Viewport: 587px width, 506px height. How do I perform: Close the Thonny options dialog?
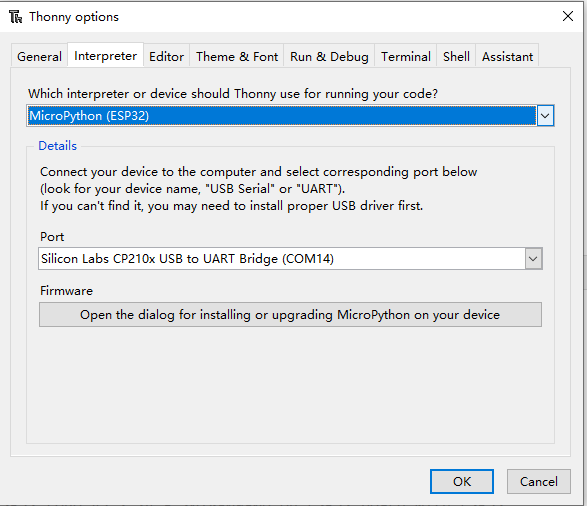568,16
